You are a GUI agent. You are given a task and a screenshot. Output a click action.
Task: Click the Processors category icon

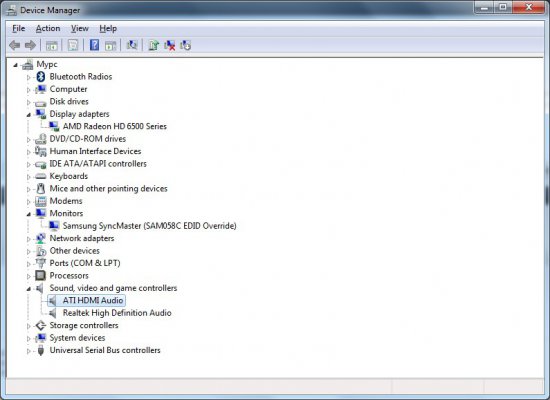point(41,275)
